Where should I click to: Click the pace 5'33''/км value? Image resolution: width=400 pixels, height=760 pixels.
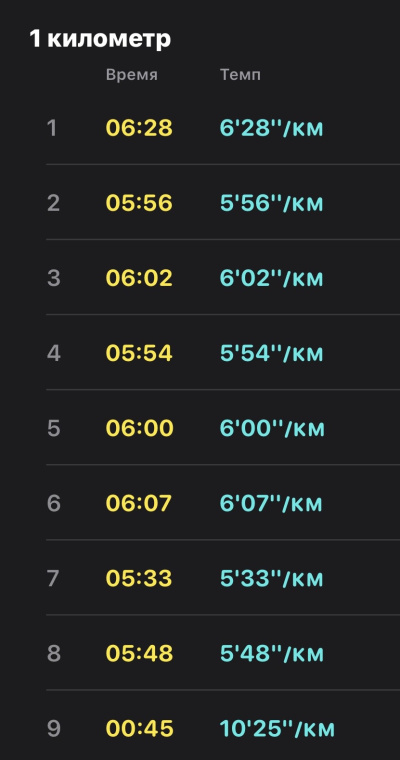point(272,578)
